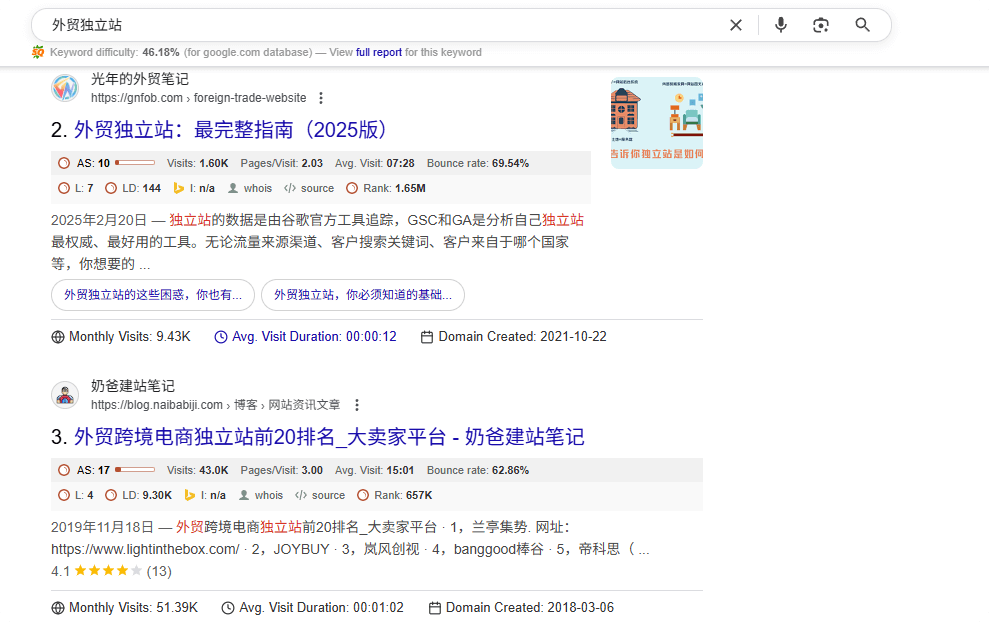
Task: Select the 外贸独立站，你必须知道的基础 chip
Action: tap(362, 295)
